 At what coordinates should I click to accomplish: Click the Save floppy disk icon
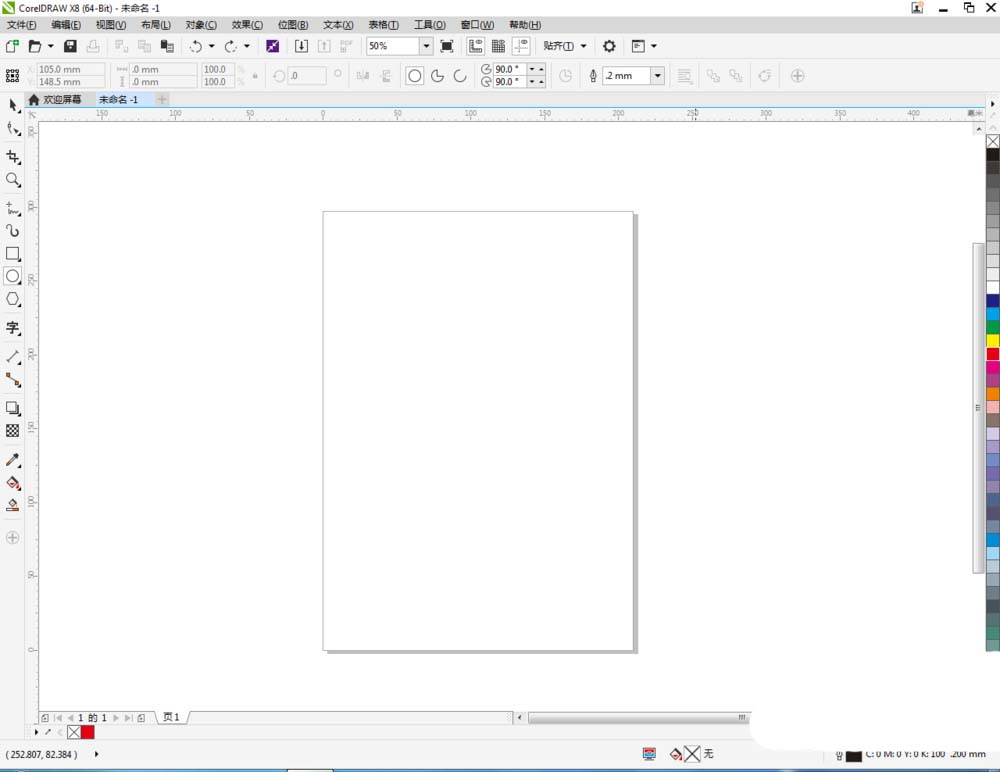click(x=70, y=46)
